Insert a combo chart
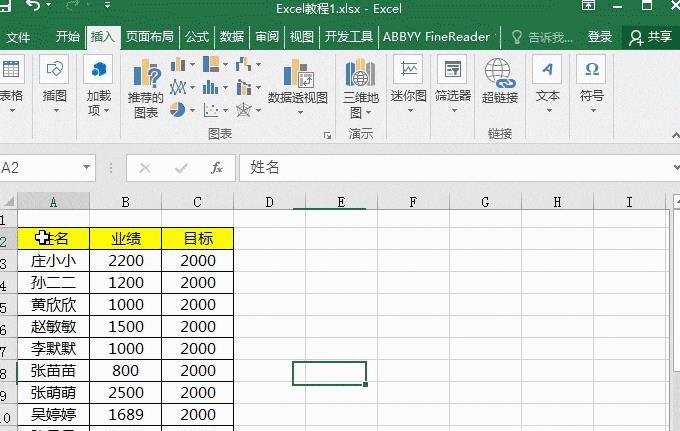The image size is (680, 431). pyautogui.click(x=244, y=87)
